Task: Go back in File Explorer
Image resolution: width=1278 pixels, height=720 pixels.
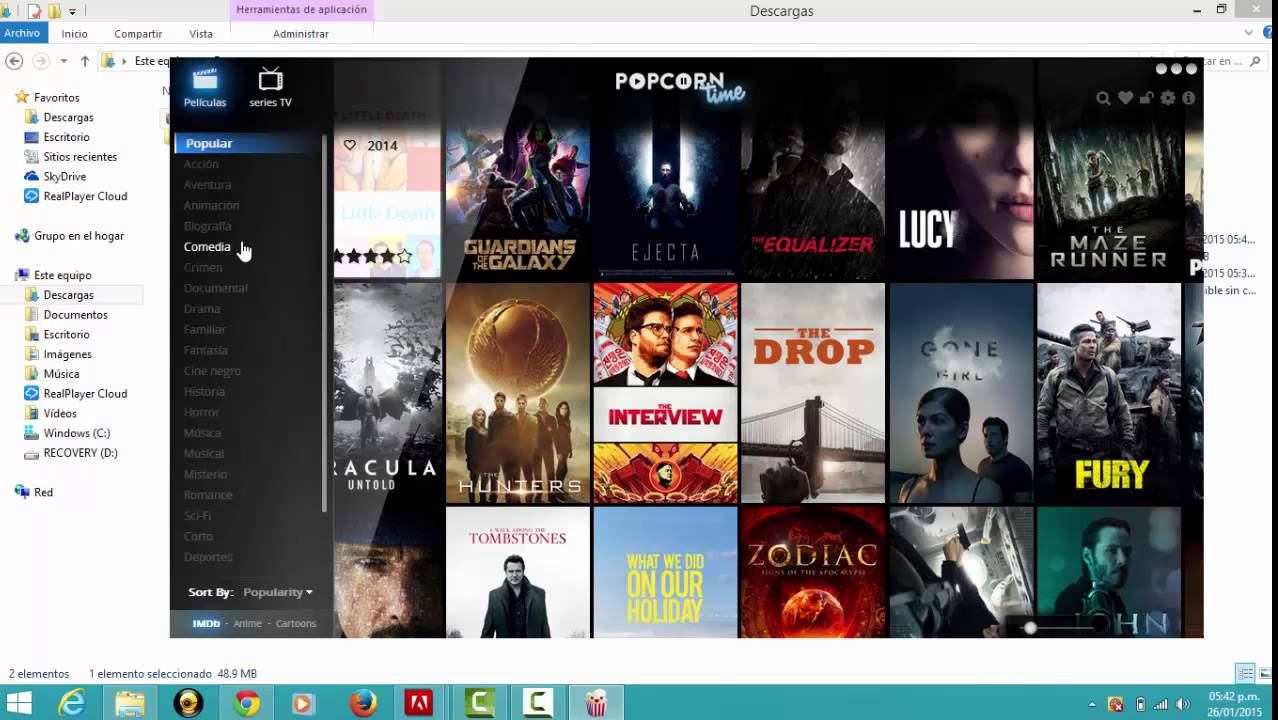Action: [14, 61]
